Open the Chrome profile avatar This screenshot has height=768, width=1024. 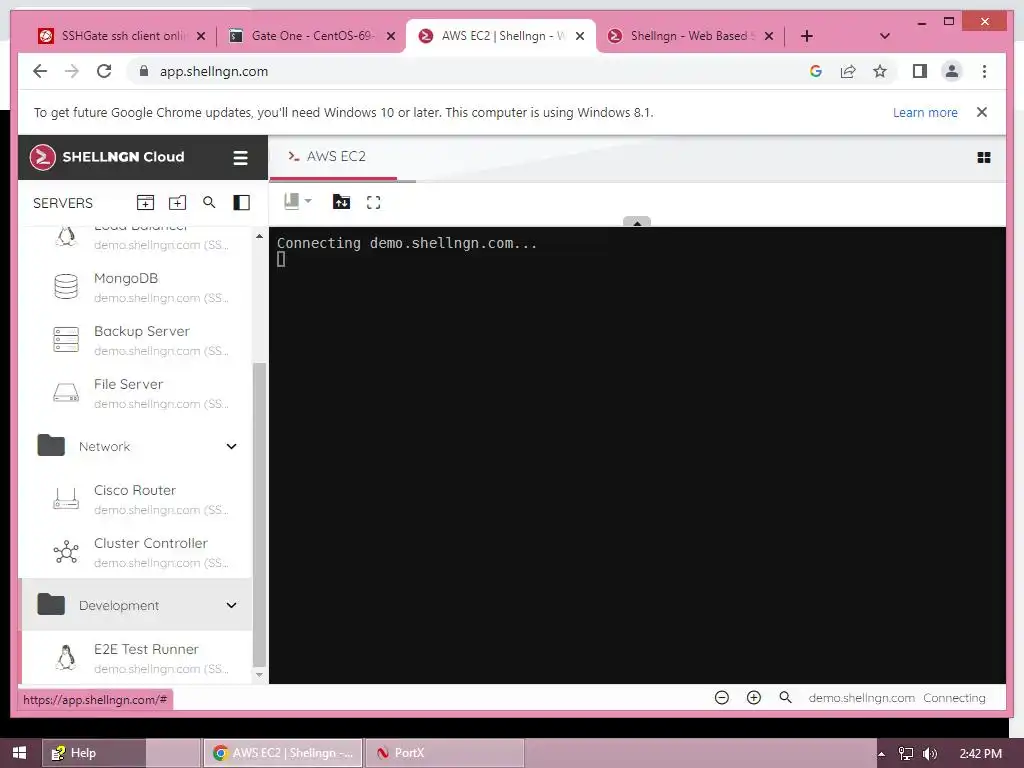tap(952, 71)
